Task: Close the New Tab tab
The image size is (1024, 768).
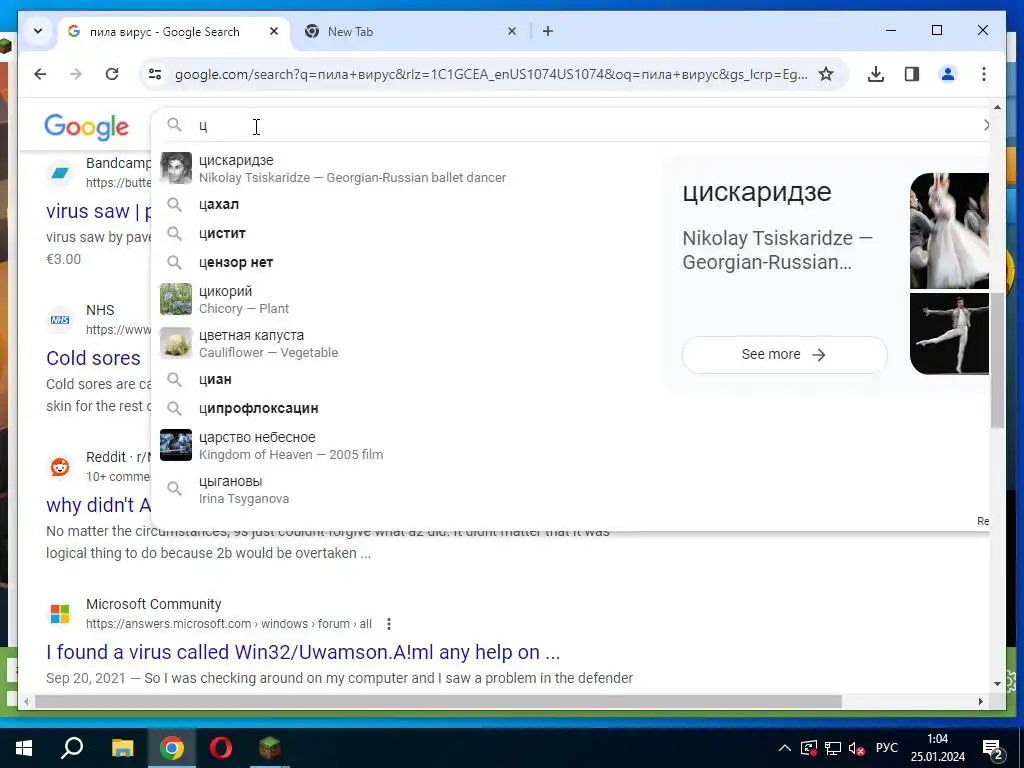Action: pos(512,31)
